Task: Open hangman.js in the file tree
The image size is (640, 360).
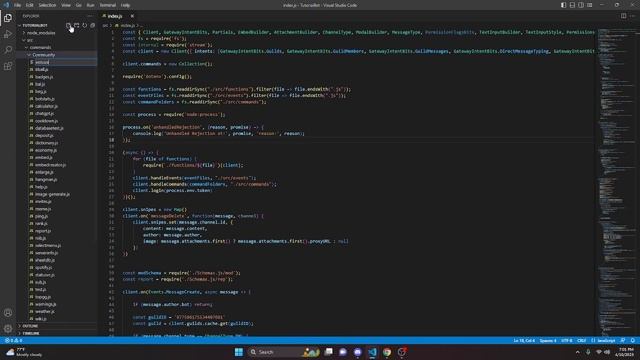Action: pyautogui.click(x=46, y=180)
